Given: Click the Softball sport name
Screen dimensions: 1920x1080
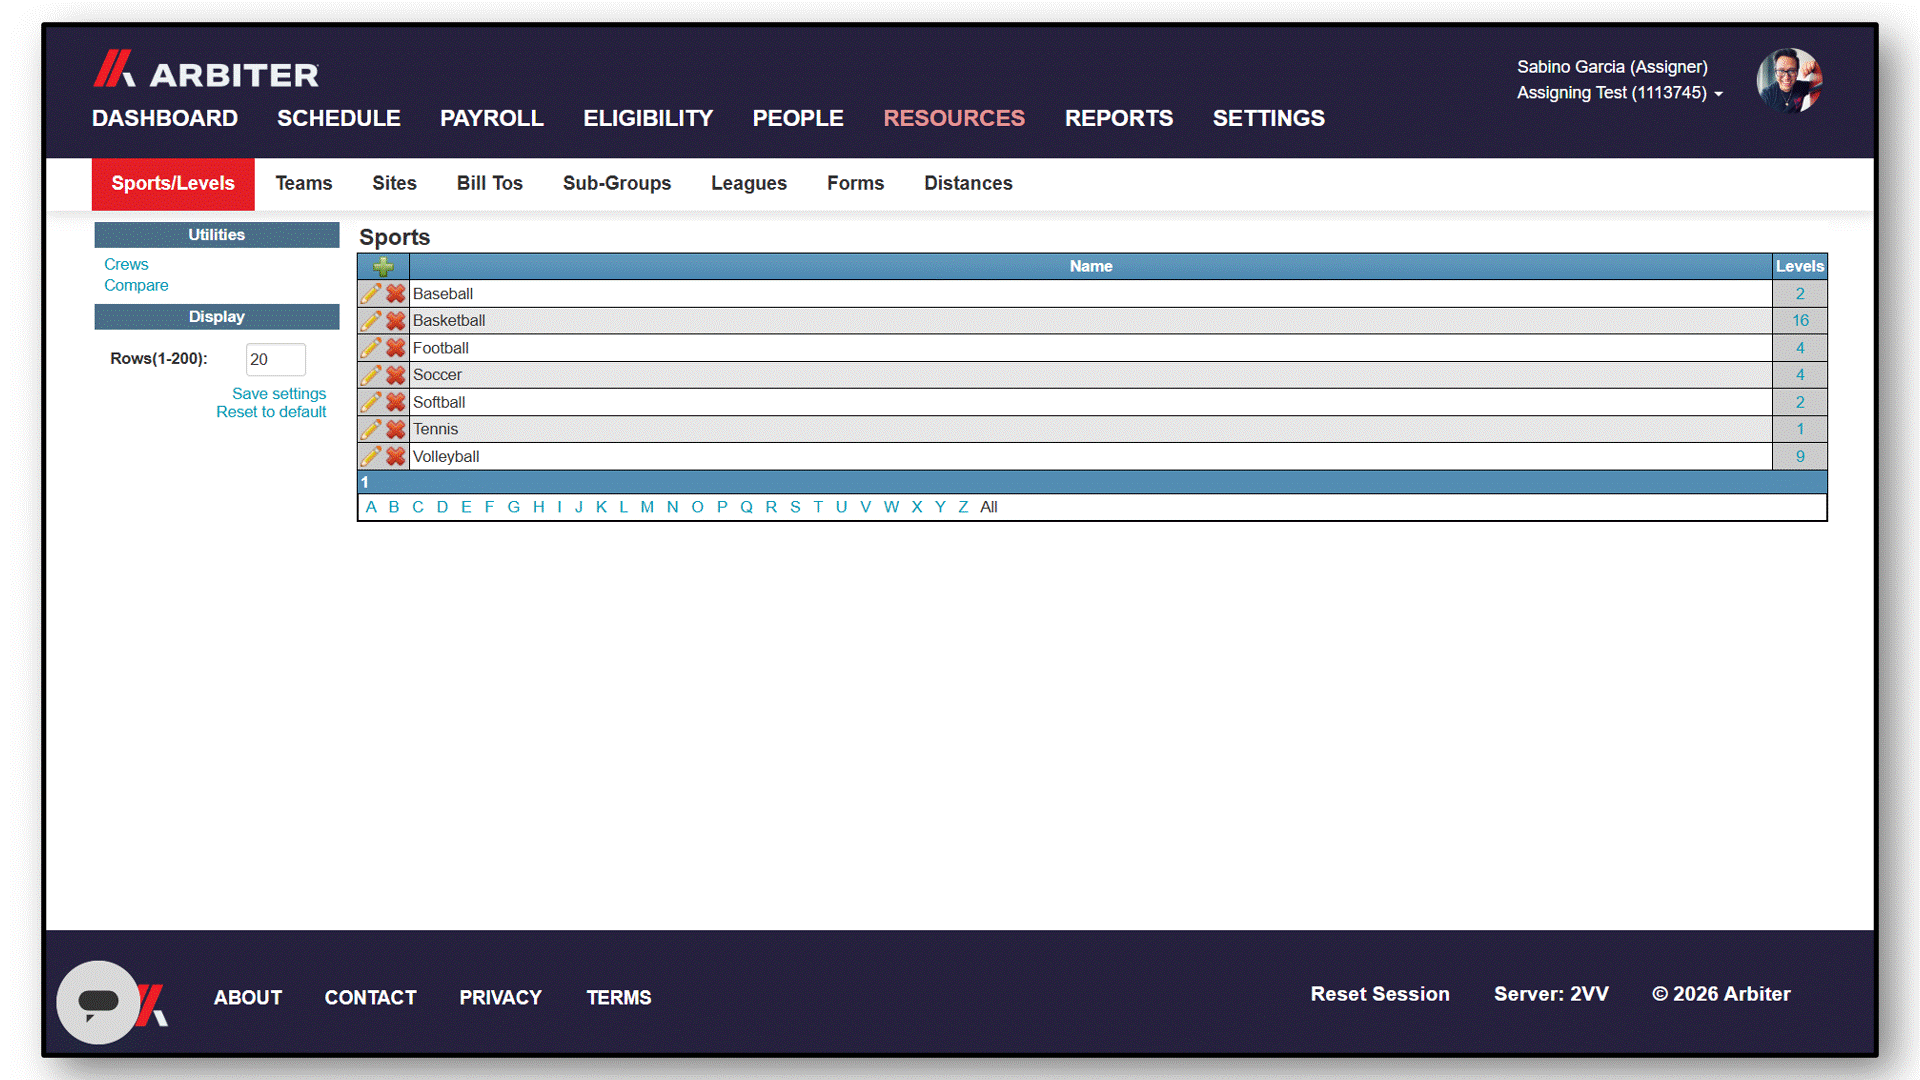Looking at the screenshot, I should coord(439,402).
